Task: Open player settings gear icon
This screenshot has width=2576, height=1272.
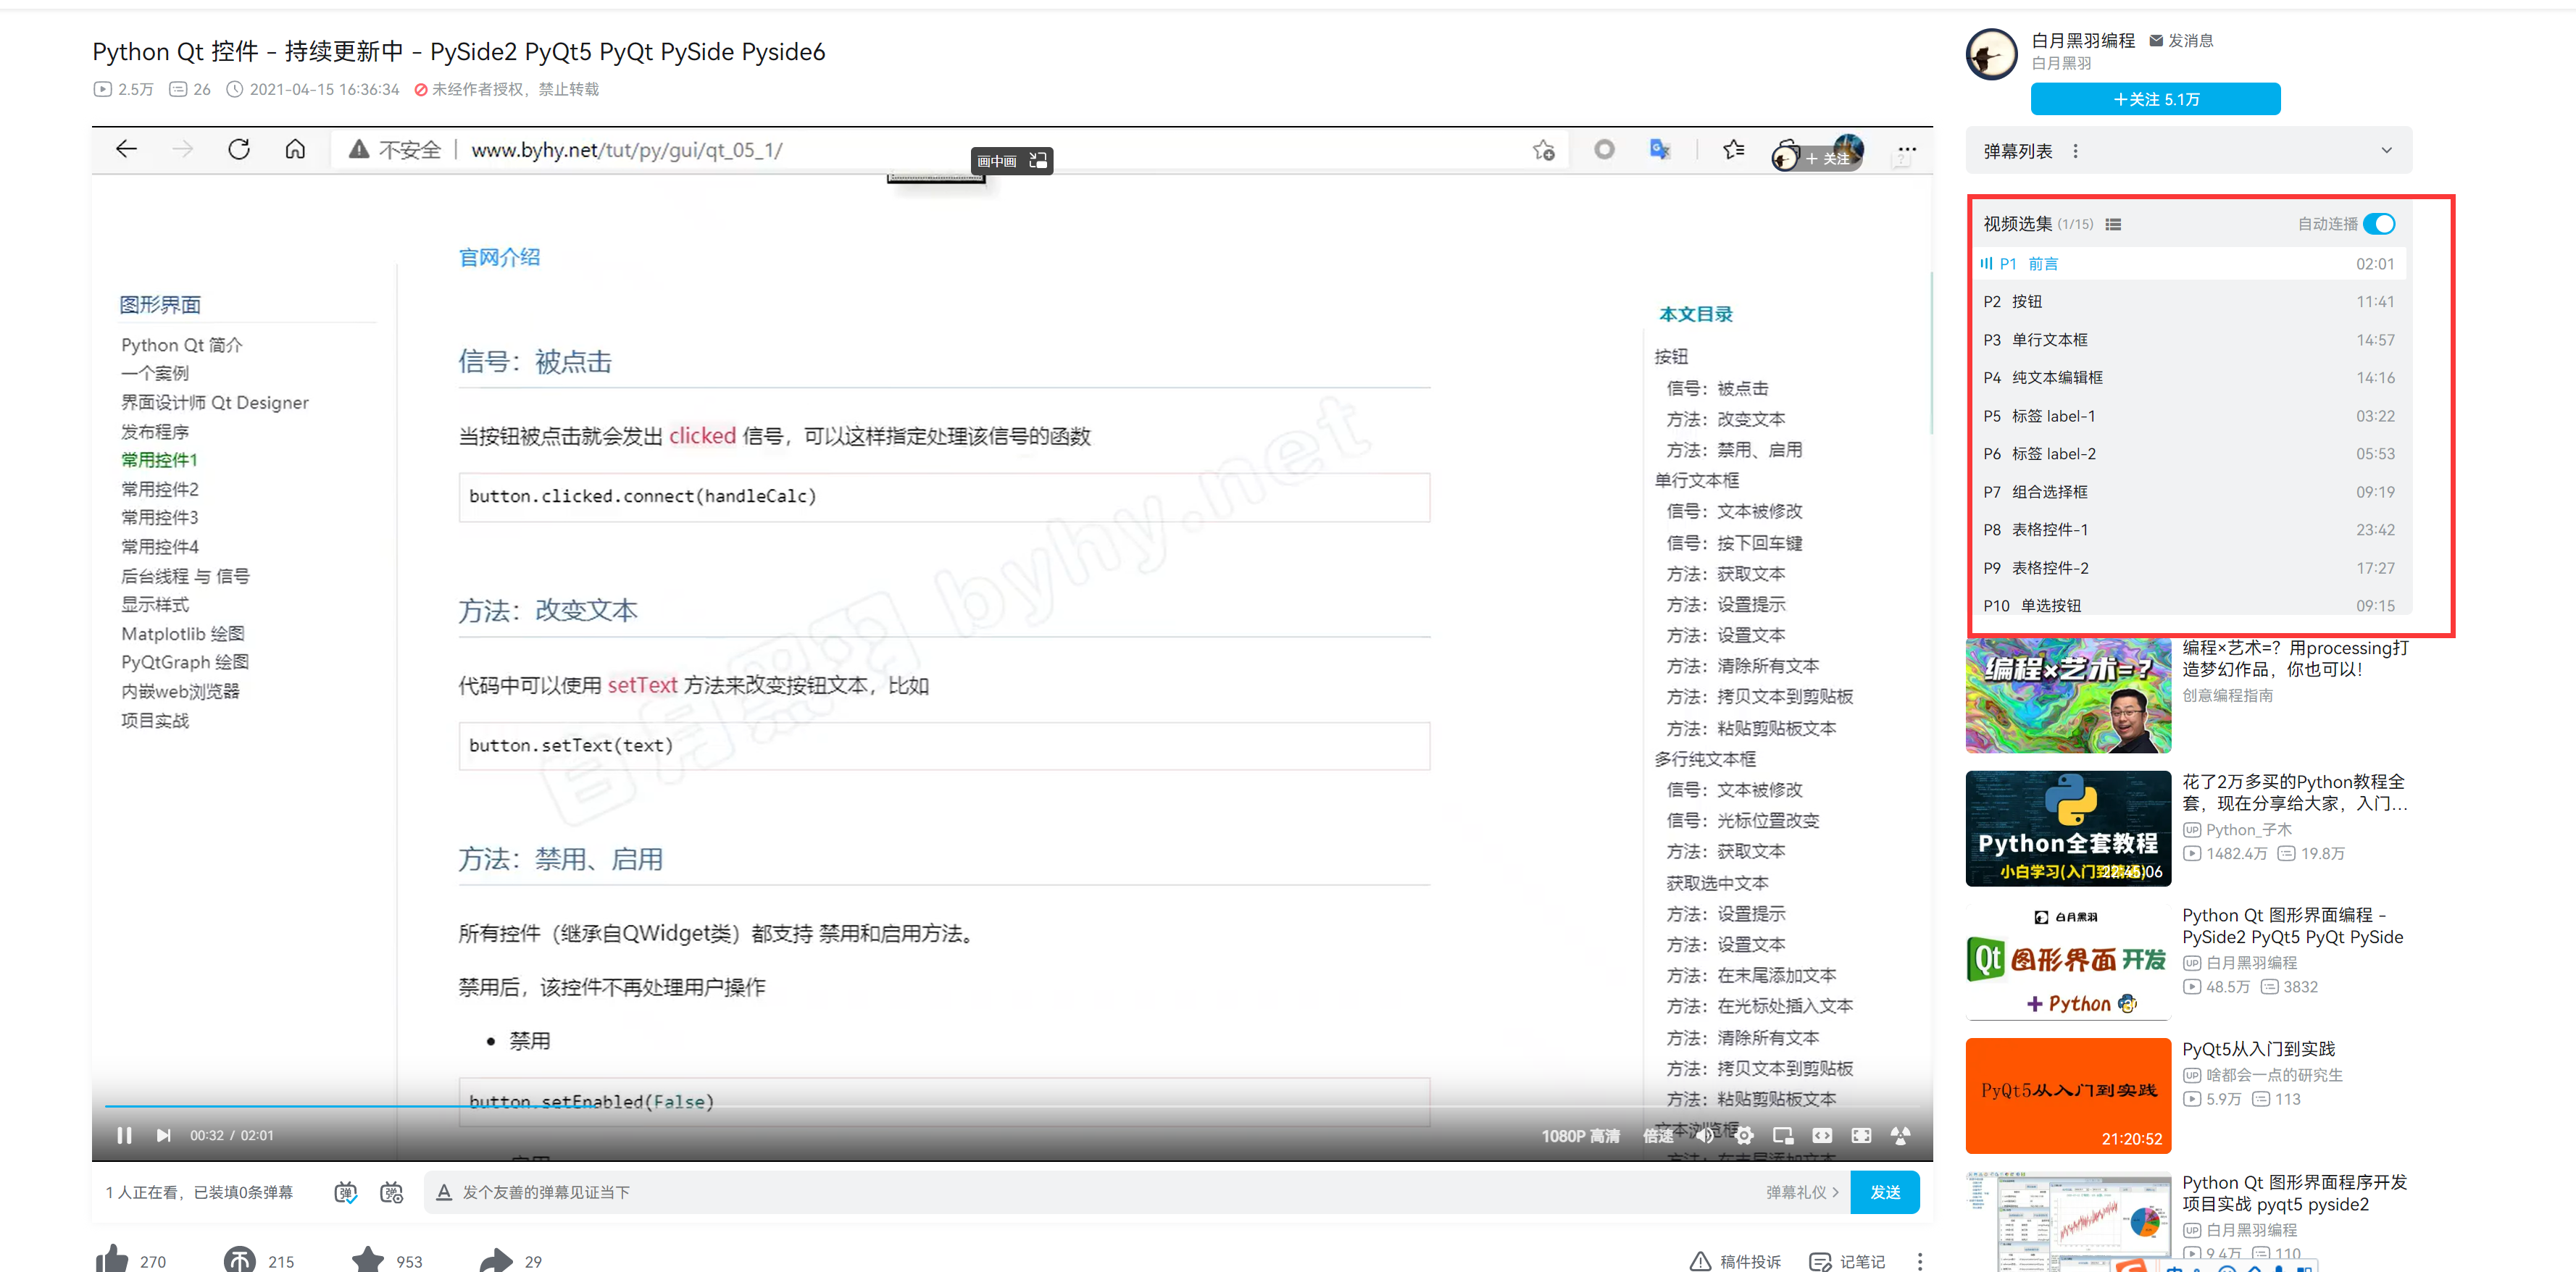Action: 1744,1135
